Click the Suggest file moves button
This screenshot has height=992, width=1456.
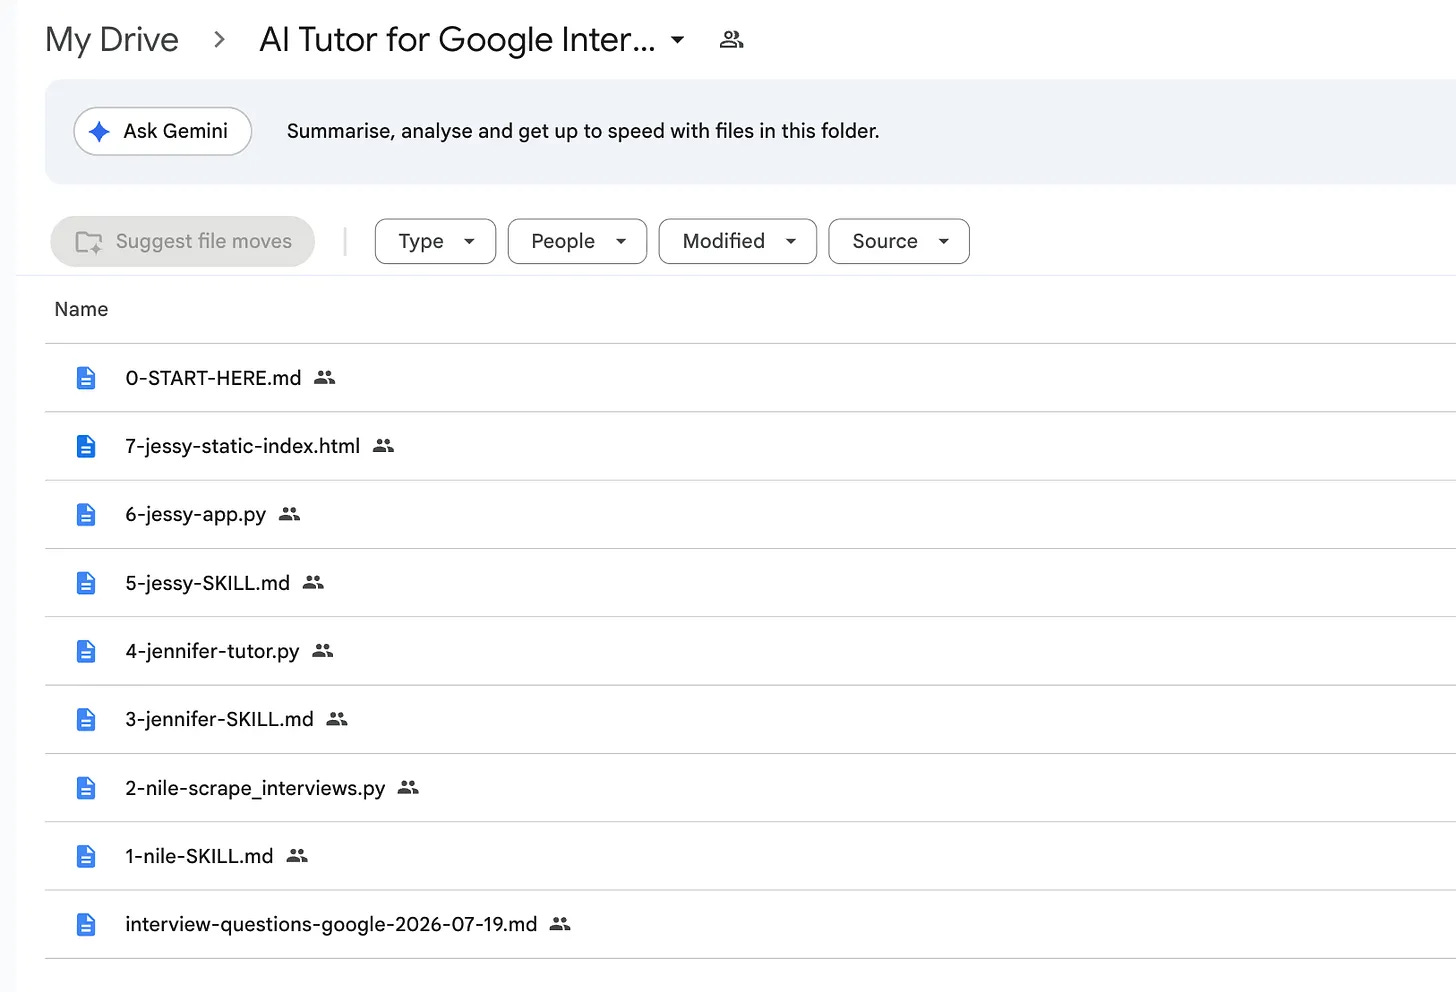[183, 241]
